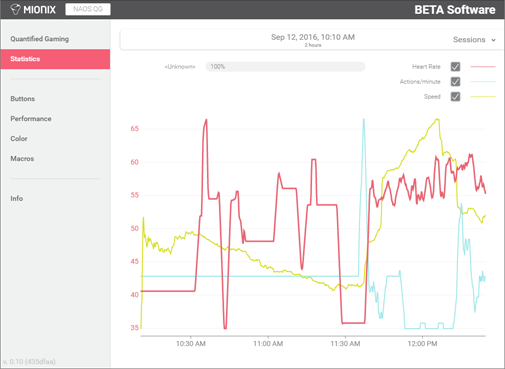505x369 pixels.
Task: Click the Mionix logo icon
Action: pos(15,9)
